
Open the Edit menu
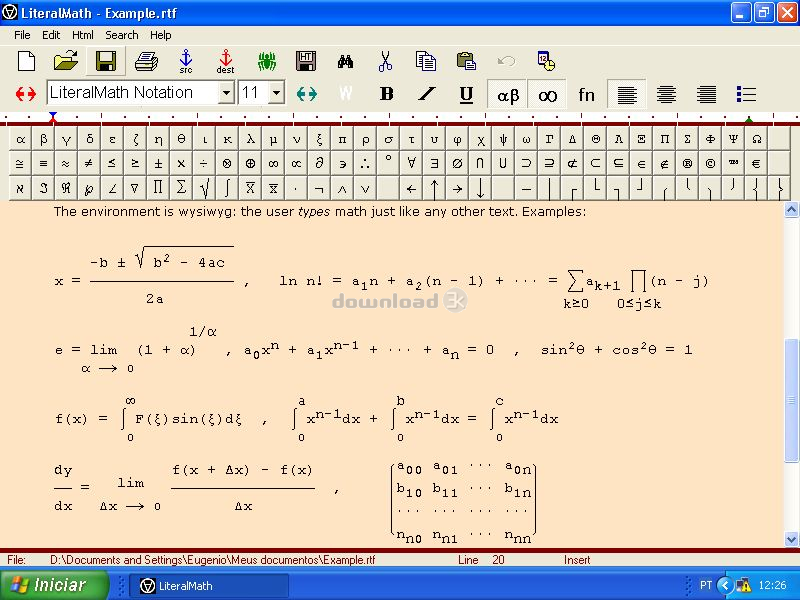coord(51,35)
